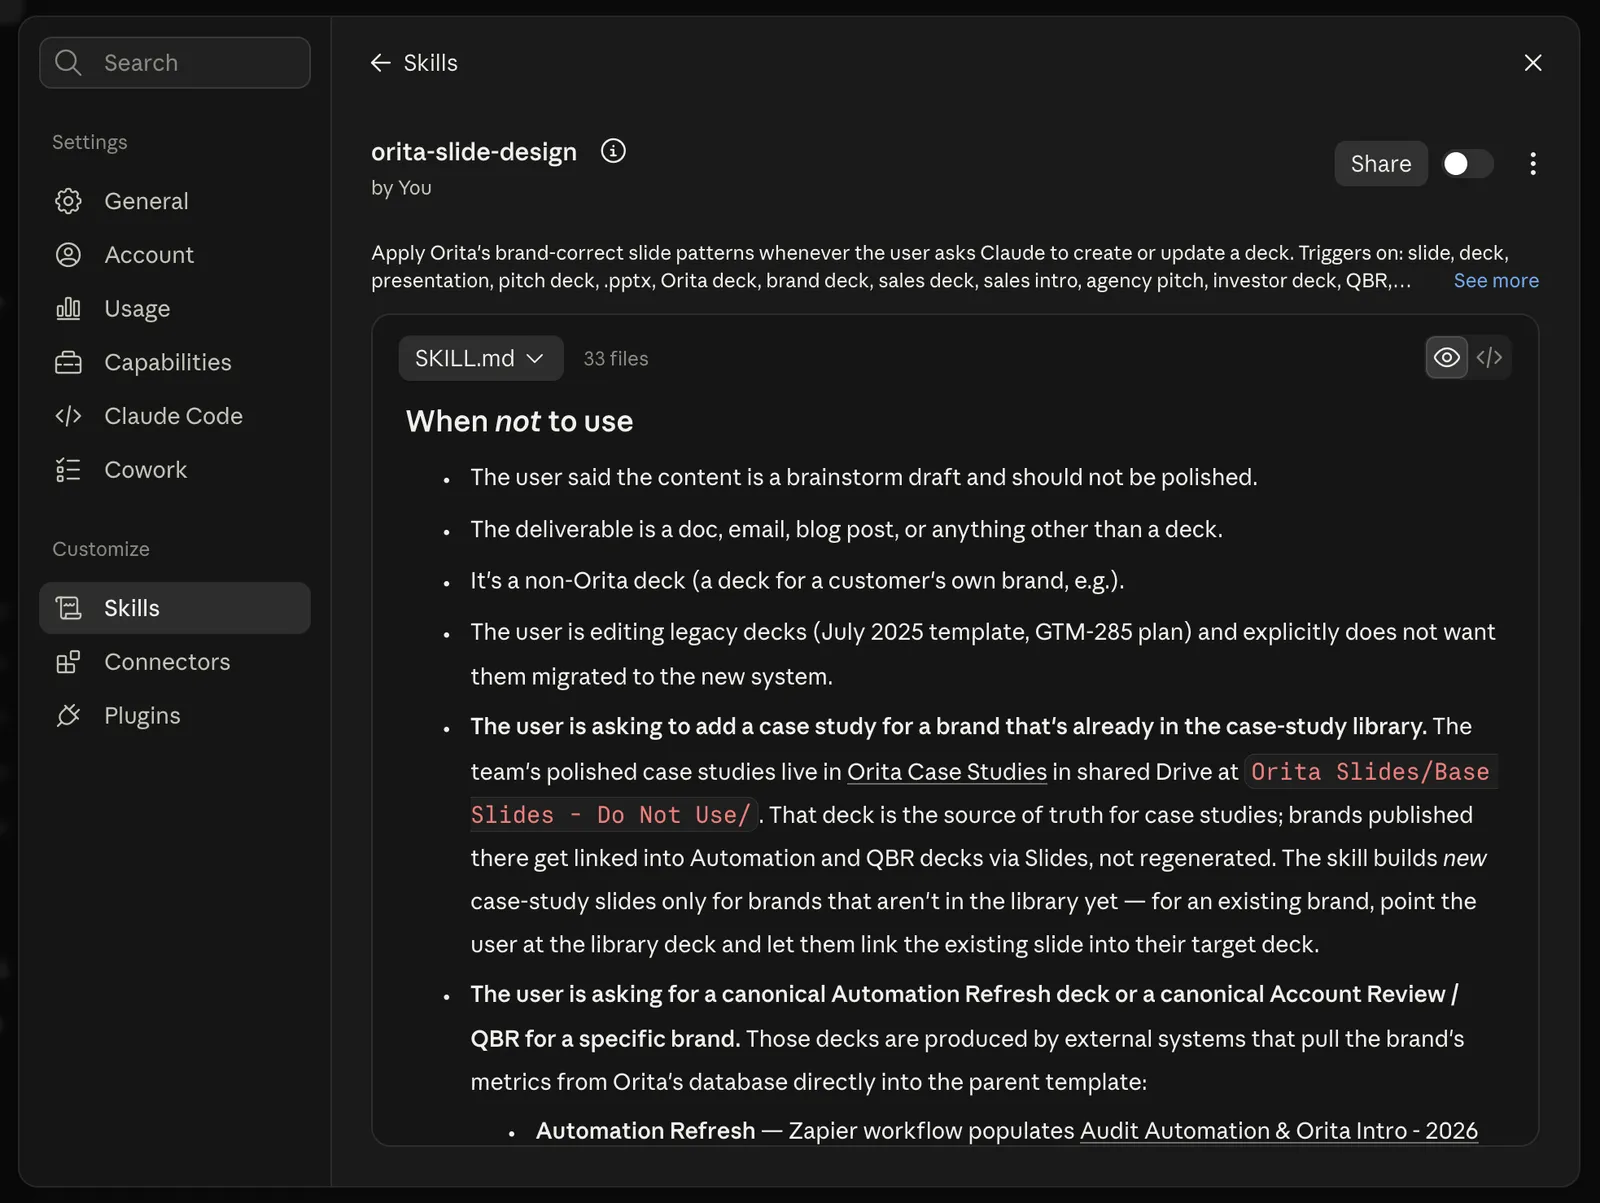Click the 'When not to use' heading

click(520, 421)
